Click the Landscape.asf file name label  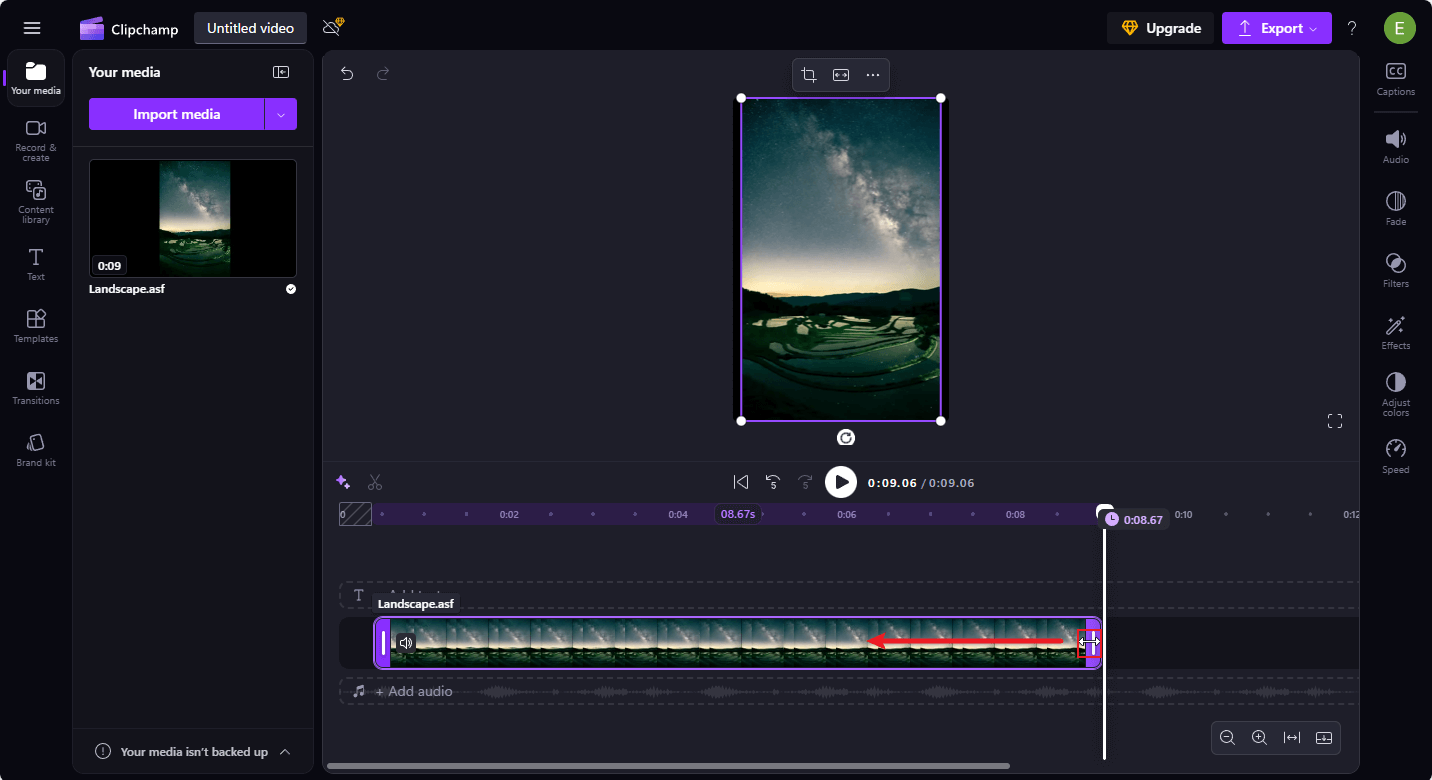[127, 289]
